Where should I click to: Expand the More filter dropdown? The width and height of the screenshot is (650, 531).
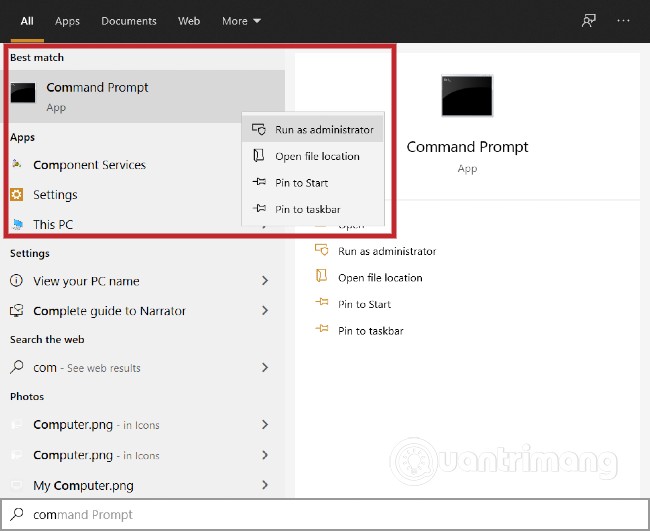[x=241, y=20]
